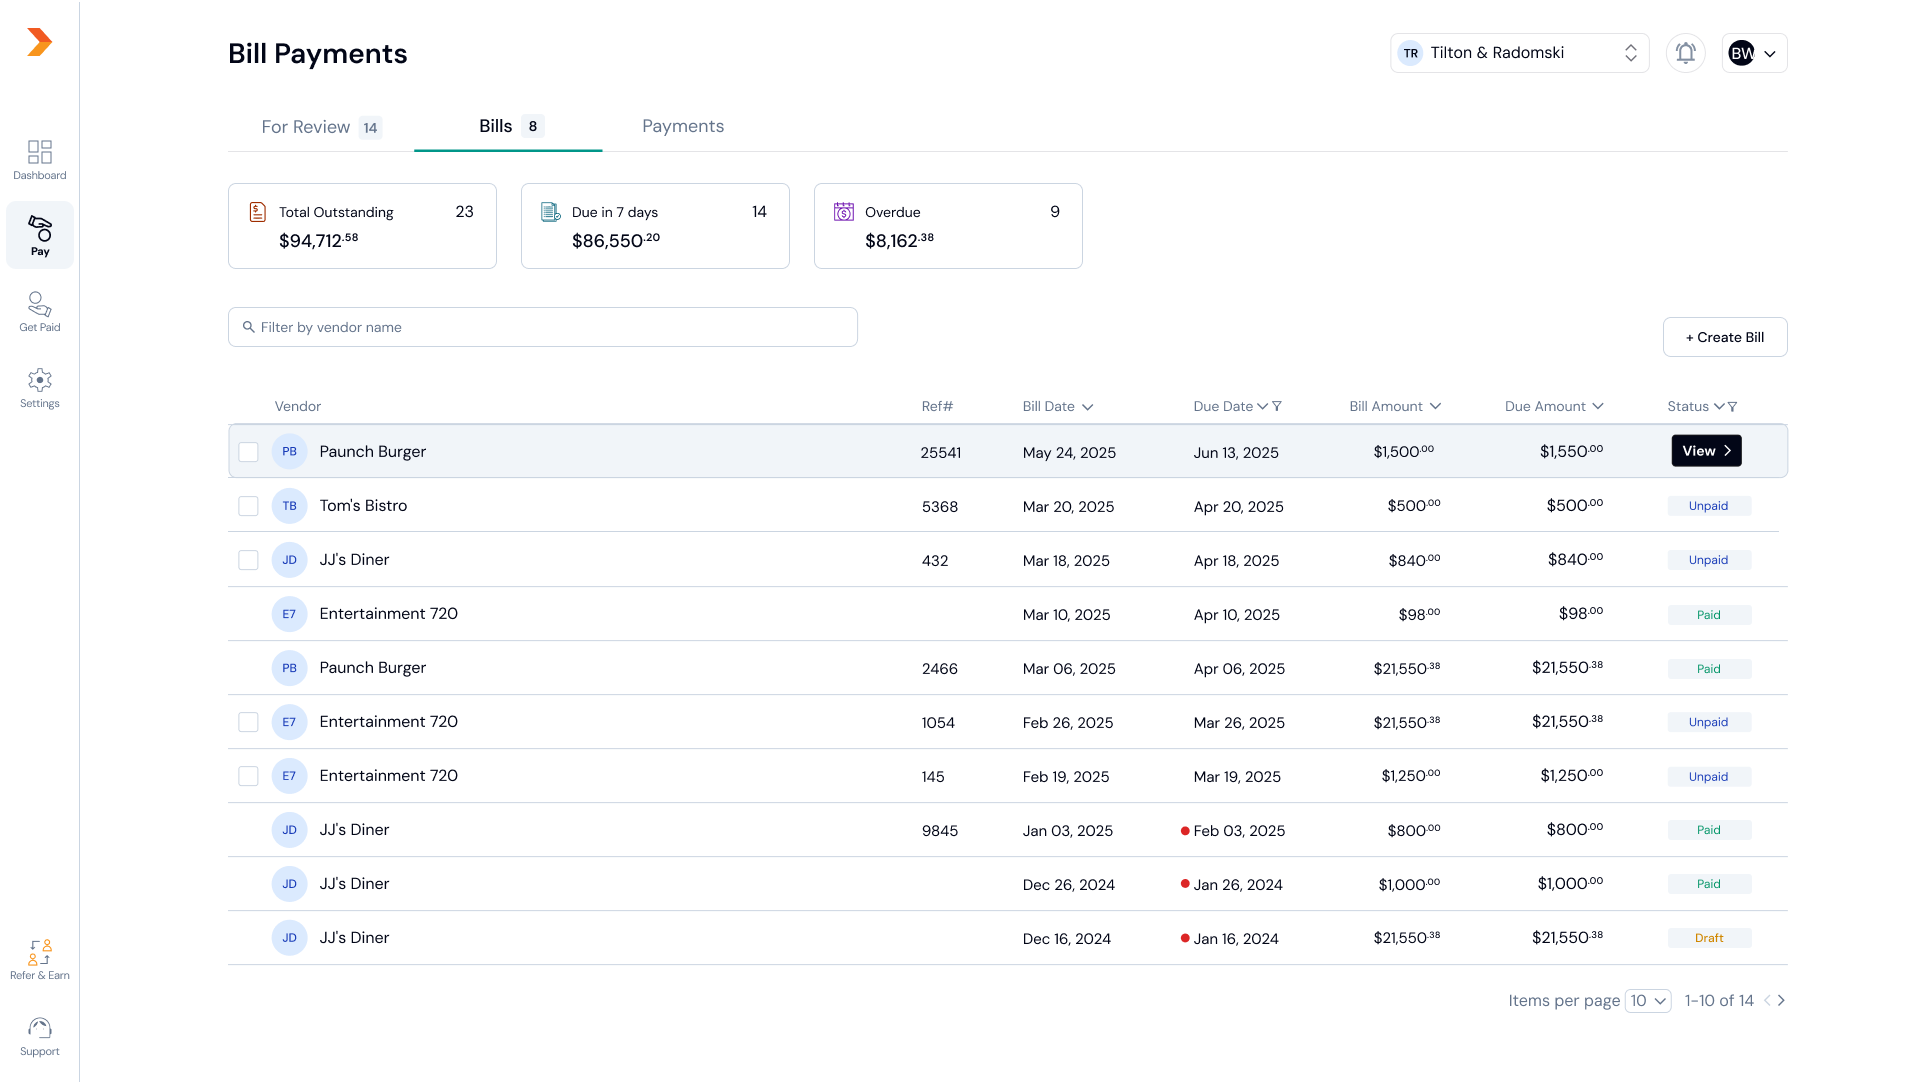The height and width of the screenshot is (1082, 1928).
Task: Check the Paunch Burger 25541 checkbox
Action: (249, 452)
